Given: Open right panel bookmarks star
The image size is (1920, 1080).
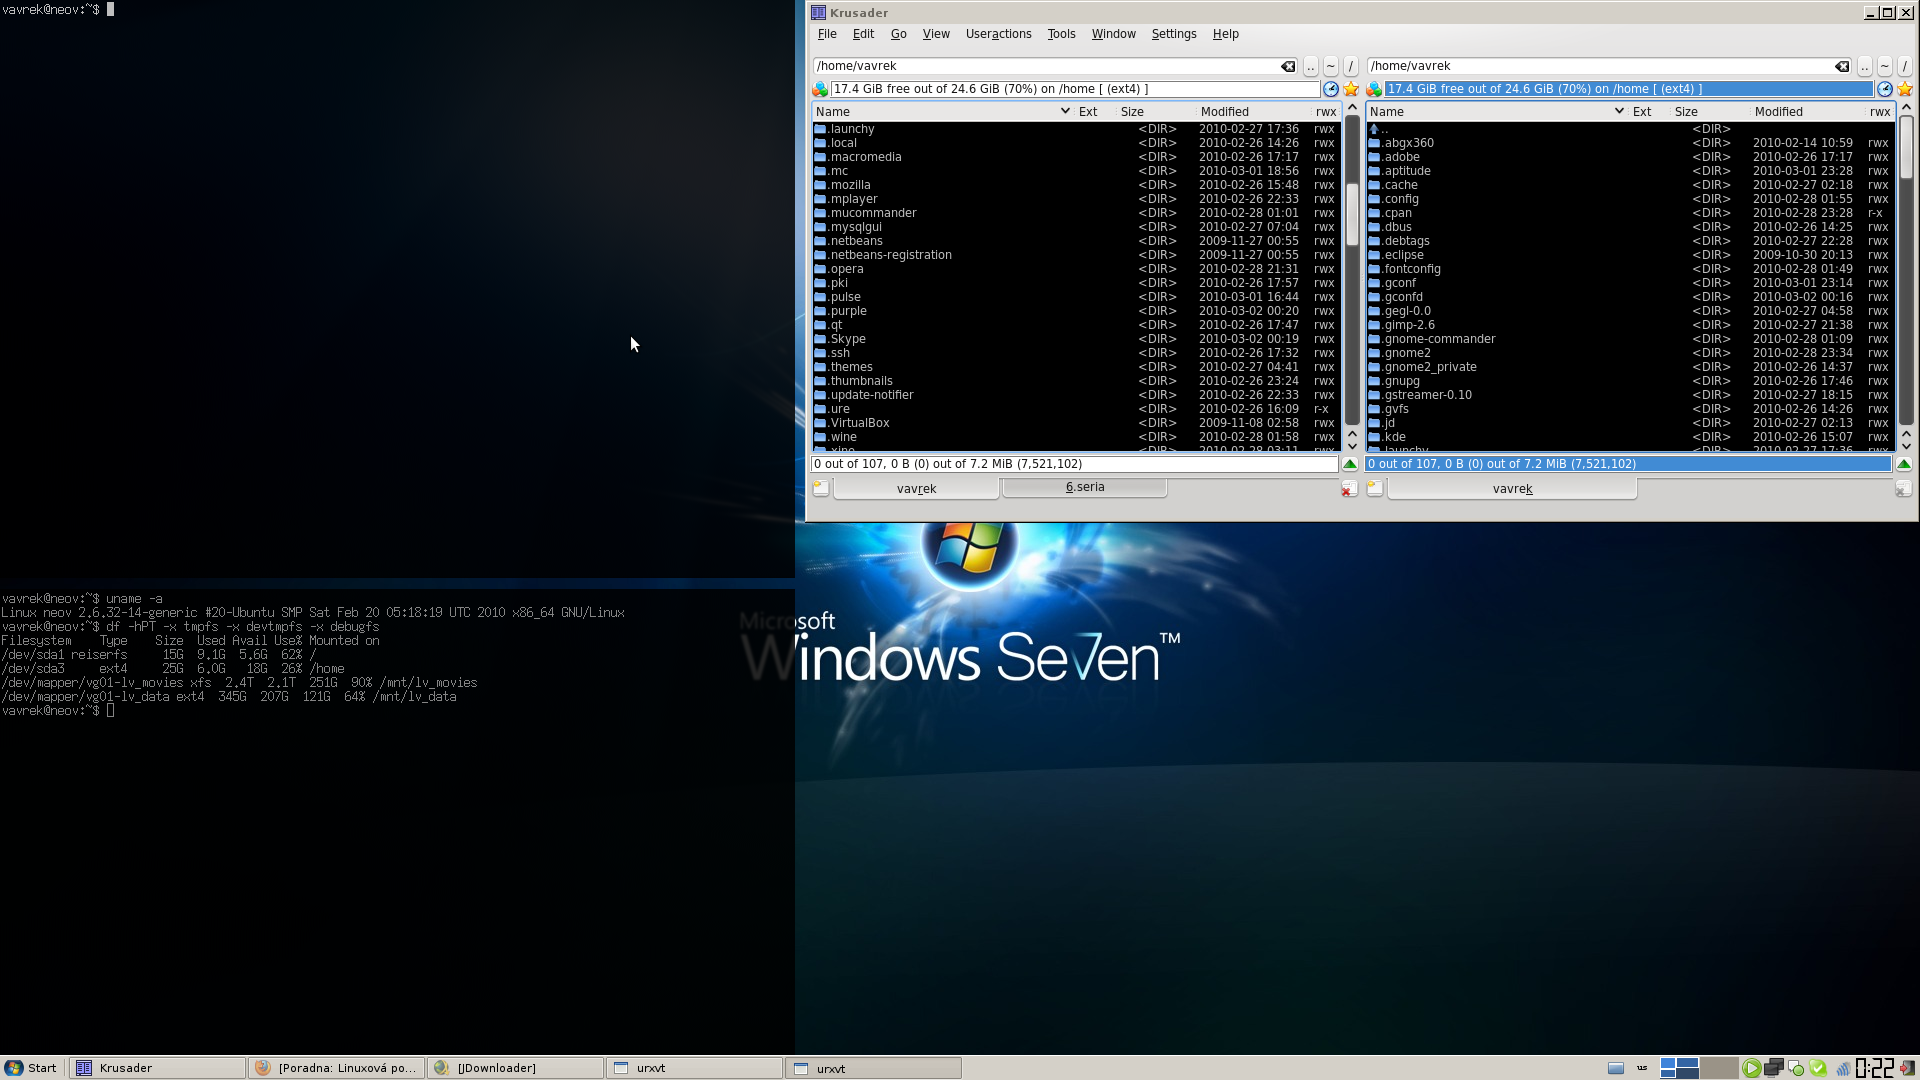Looking at the screenshot, I should coord(1905,89).
